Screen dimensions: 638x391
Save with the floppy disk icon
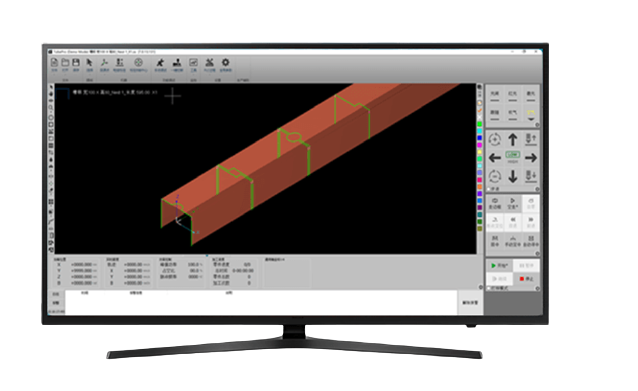click(x=76, y=63)
